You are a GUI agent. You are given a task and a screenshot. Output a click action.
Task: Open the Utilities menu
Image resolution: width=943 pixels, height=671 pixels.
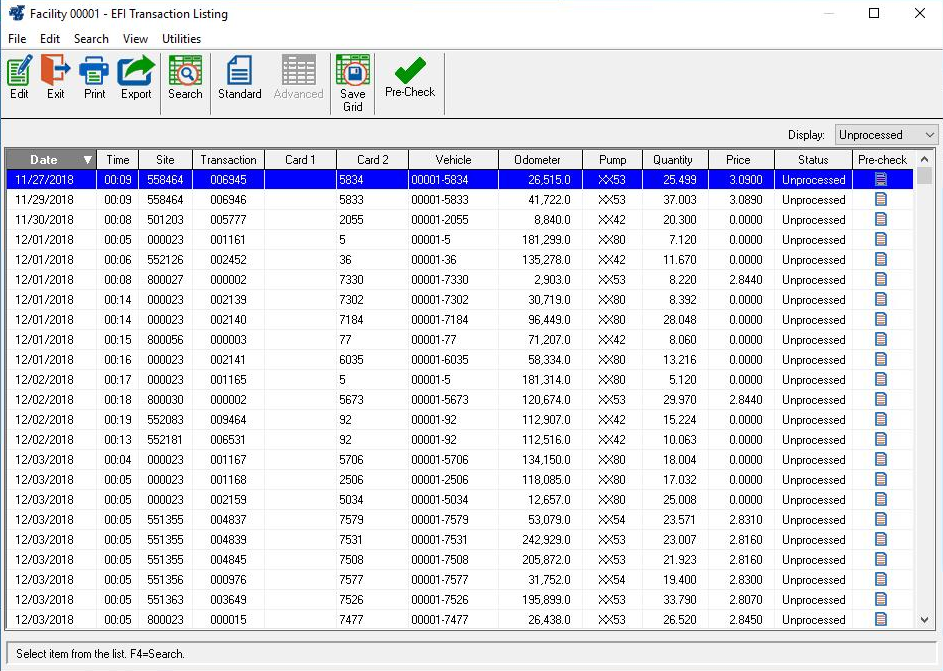coord(181,39)
